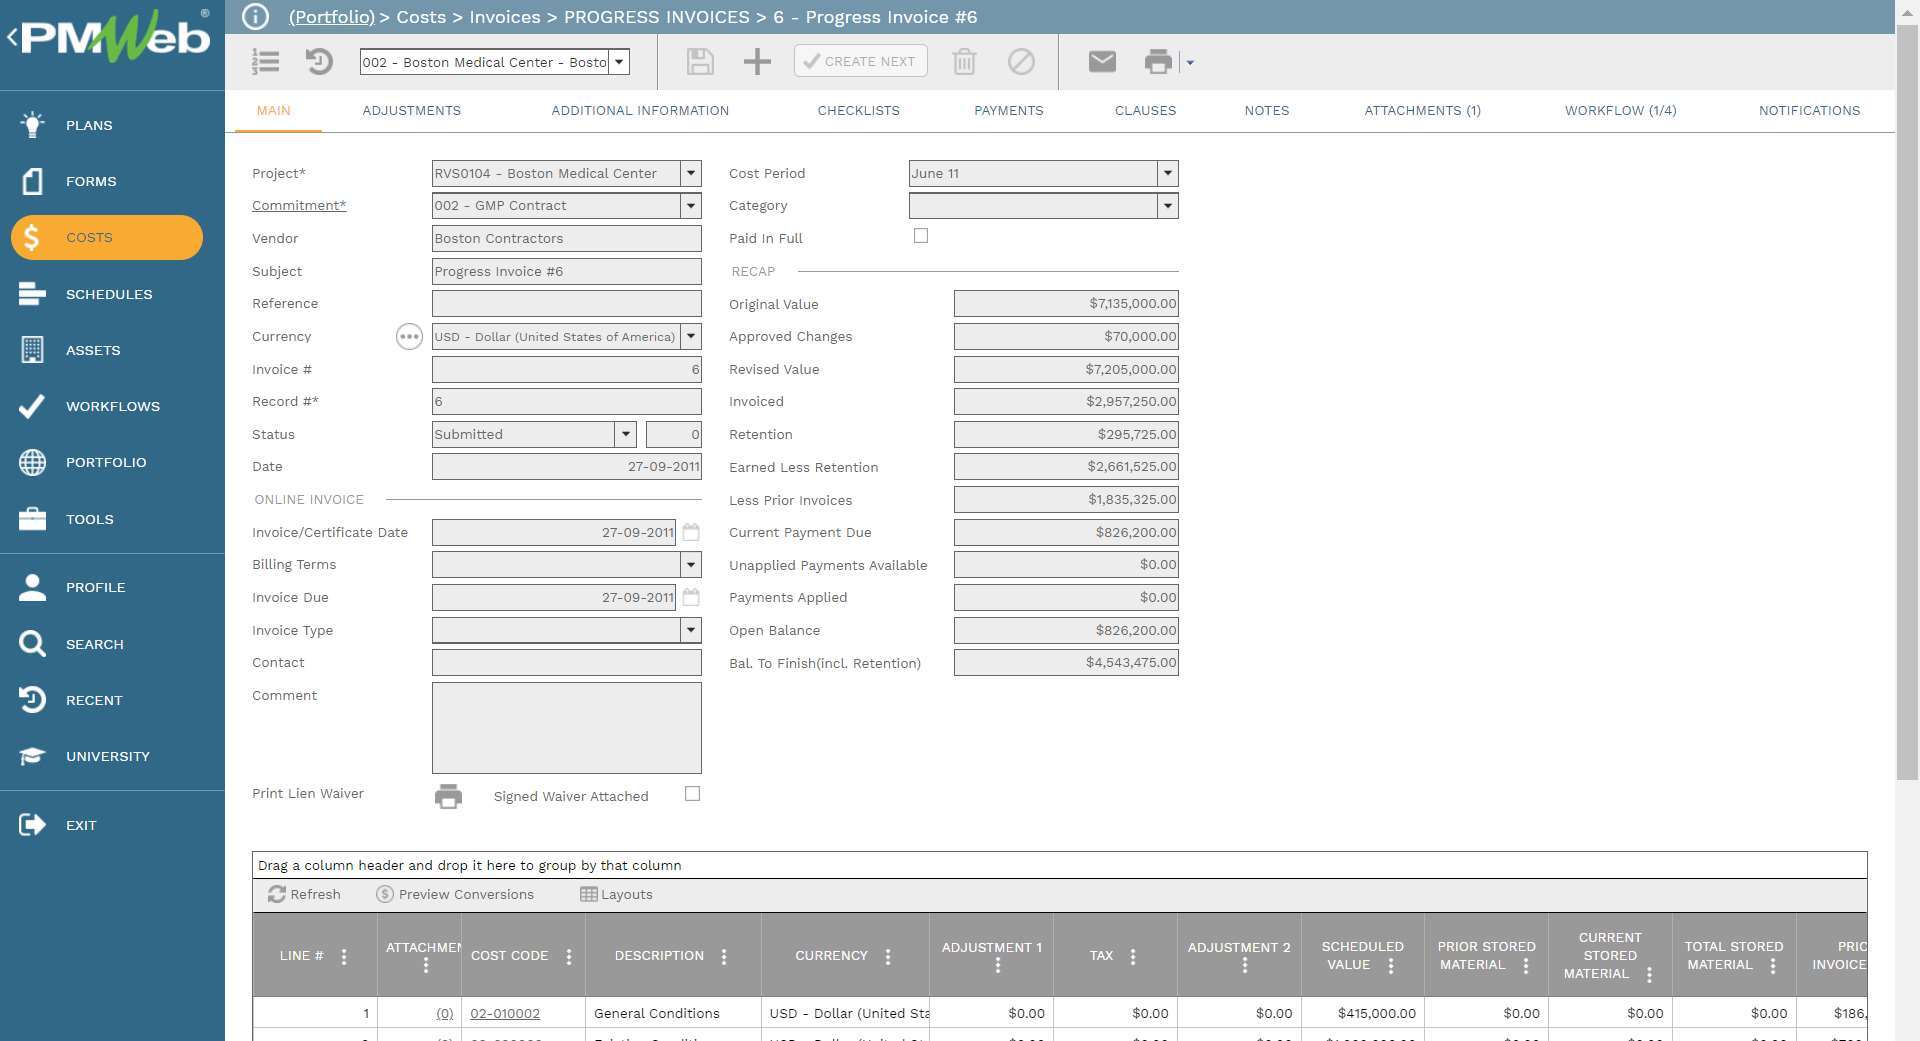Open the Invoice Type dropdown
Viewport: 1920px width, 1041px height.
tap(691, 630)
